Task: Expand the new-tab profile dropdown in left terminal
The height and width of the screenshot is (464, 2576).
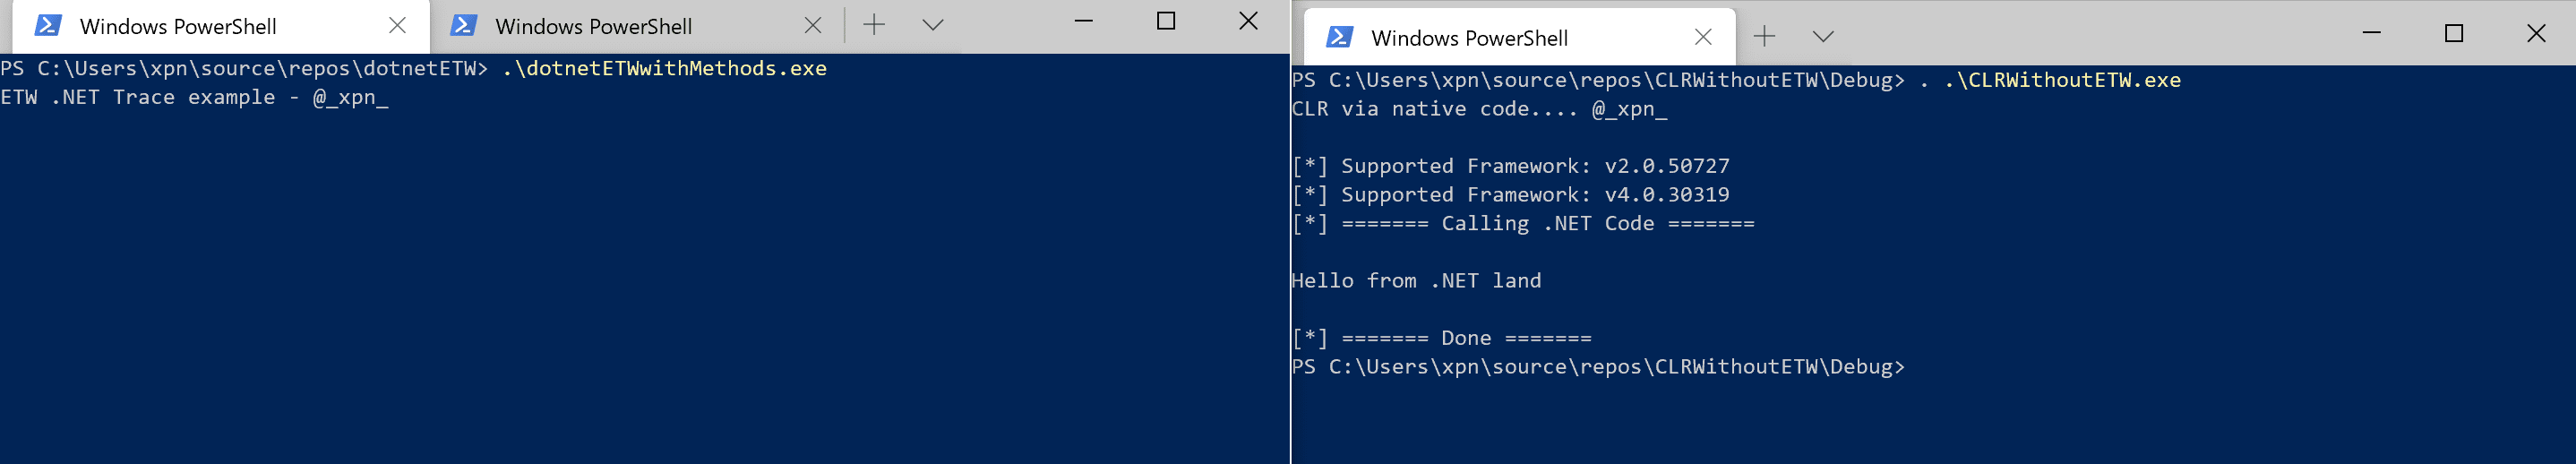Action: [933, 25]
